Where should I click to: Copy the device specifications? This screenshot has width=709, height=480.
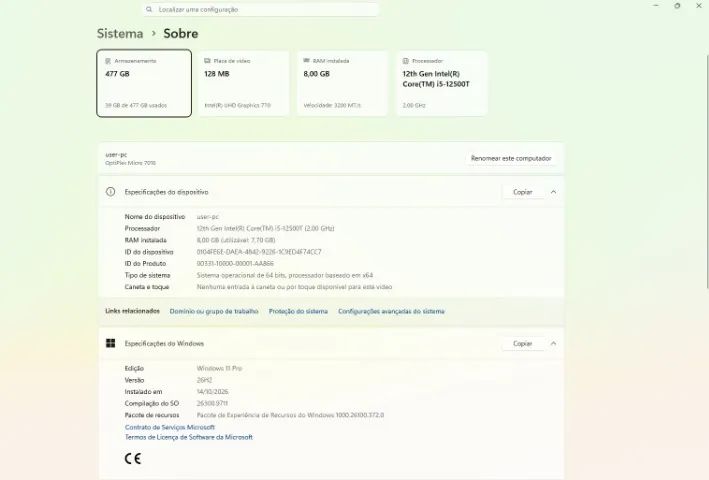pyautogui.click(x=523, y=192)
